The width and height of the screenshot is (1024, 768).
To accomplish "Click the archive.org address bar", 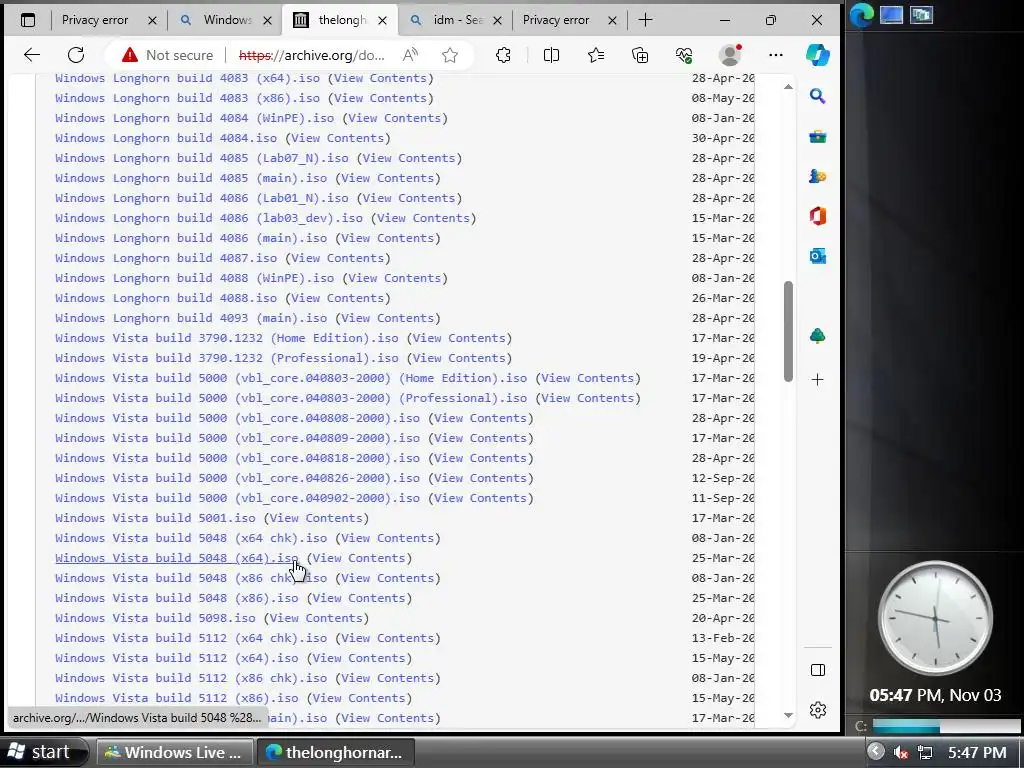I will coord(312,56).
